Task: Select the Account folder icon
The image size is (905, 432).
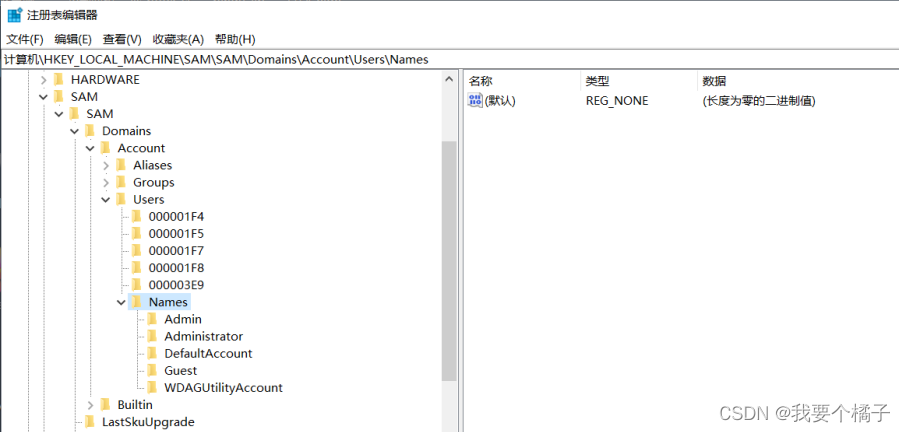Action: tap(105, 148)
